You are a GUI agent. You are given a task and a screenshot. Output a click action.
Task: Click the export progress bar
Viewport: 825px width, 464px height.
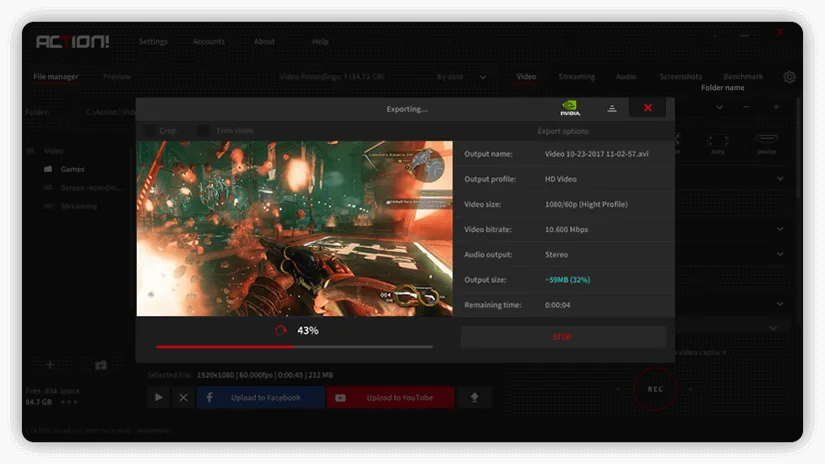click(294, 347)
